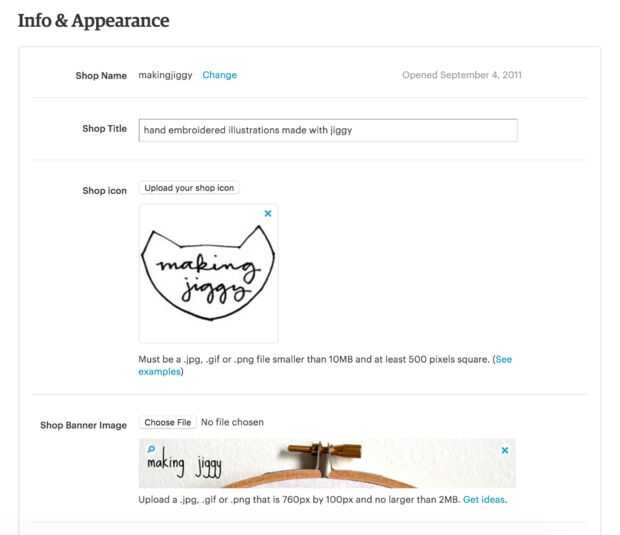The height and width of the screenshot is (535, 620).
Task: Open the Get ideas link
Action: tap(484, 500)
